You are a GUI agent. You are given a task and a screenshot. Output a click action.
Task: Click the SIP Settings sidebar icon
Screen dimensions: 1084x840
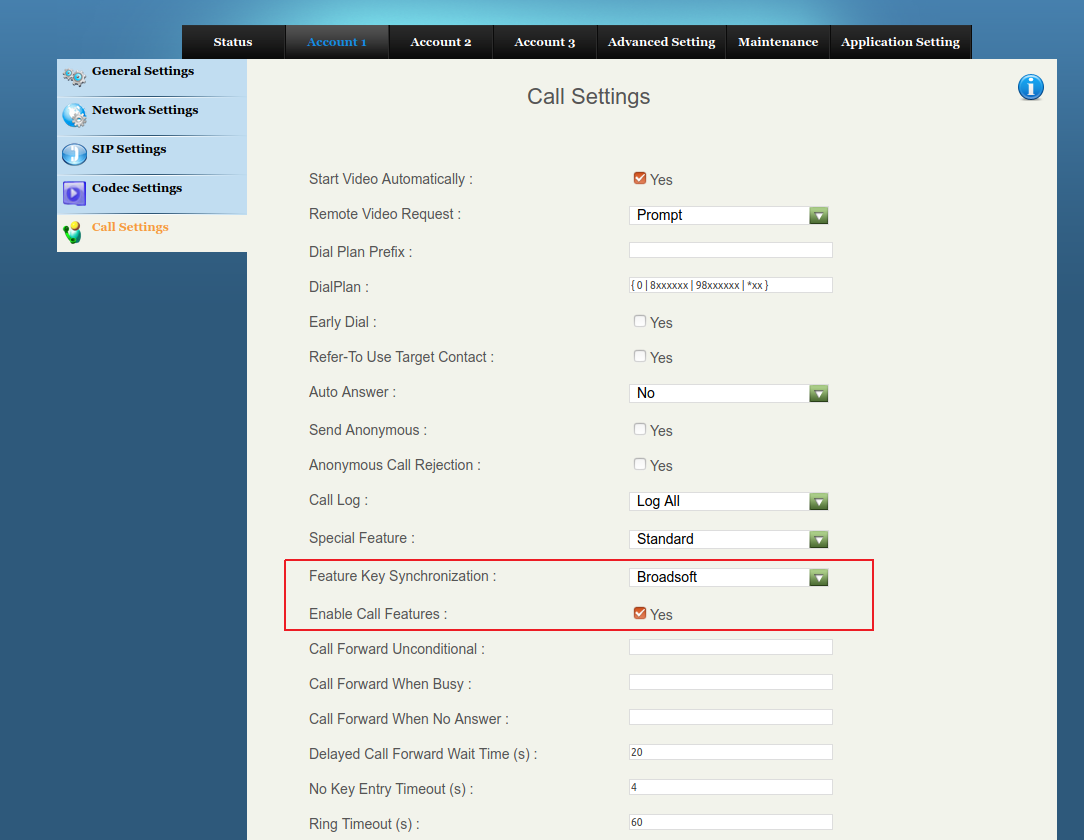[74, 154]
